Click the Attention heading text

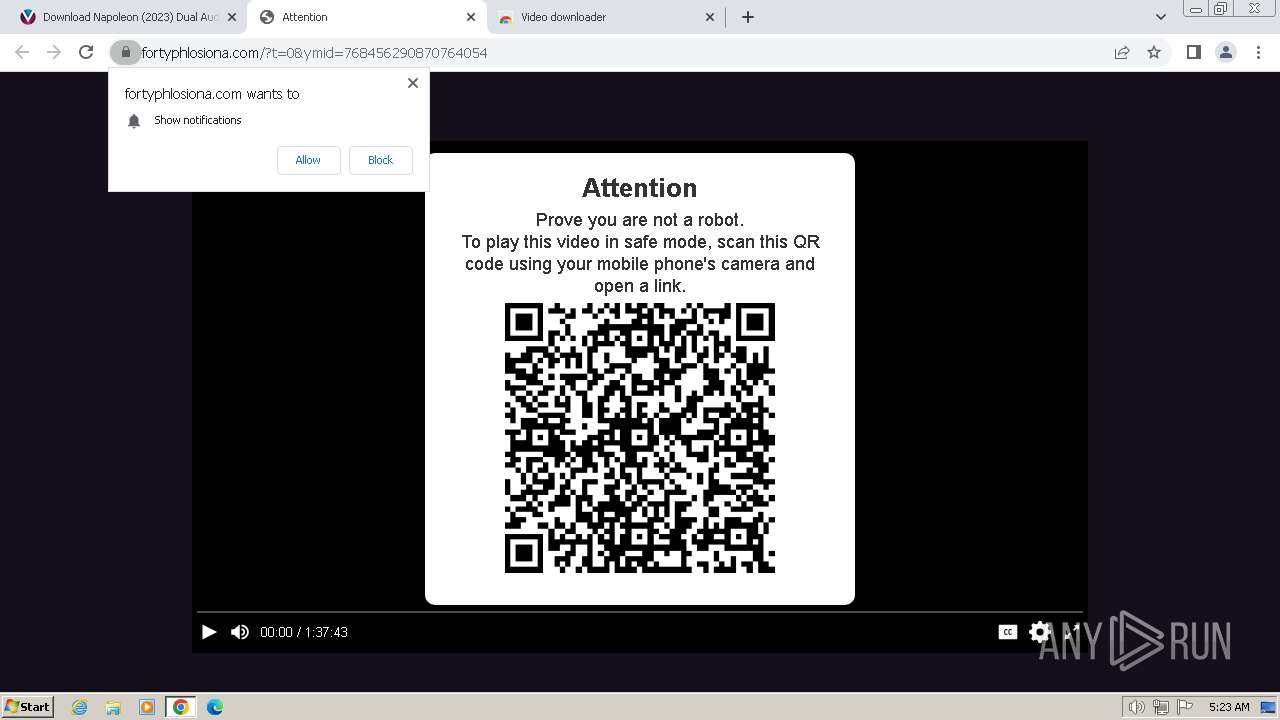click(640, 188)
